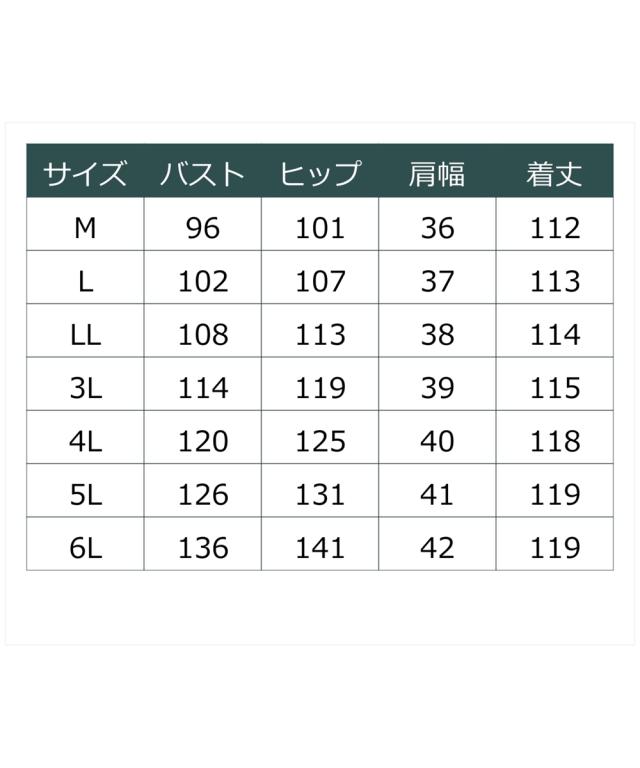Select the M size row label
This screenshot has height=768, width=640.
pyautogui.click(x=85, y=228)
